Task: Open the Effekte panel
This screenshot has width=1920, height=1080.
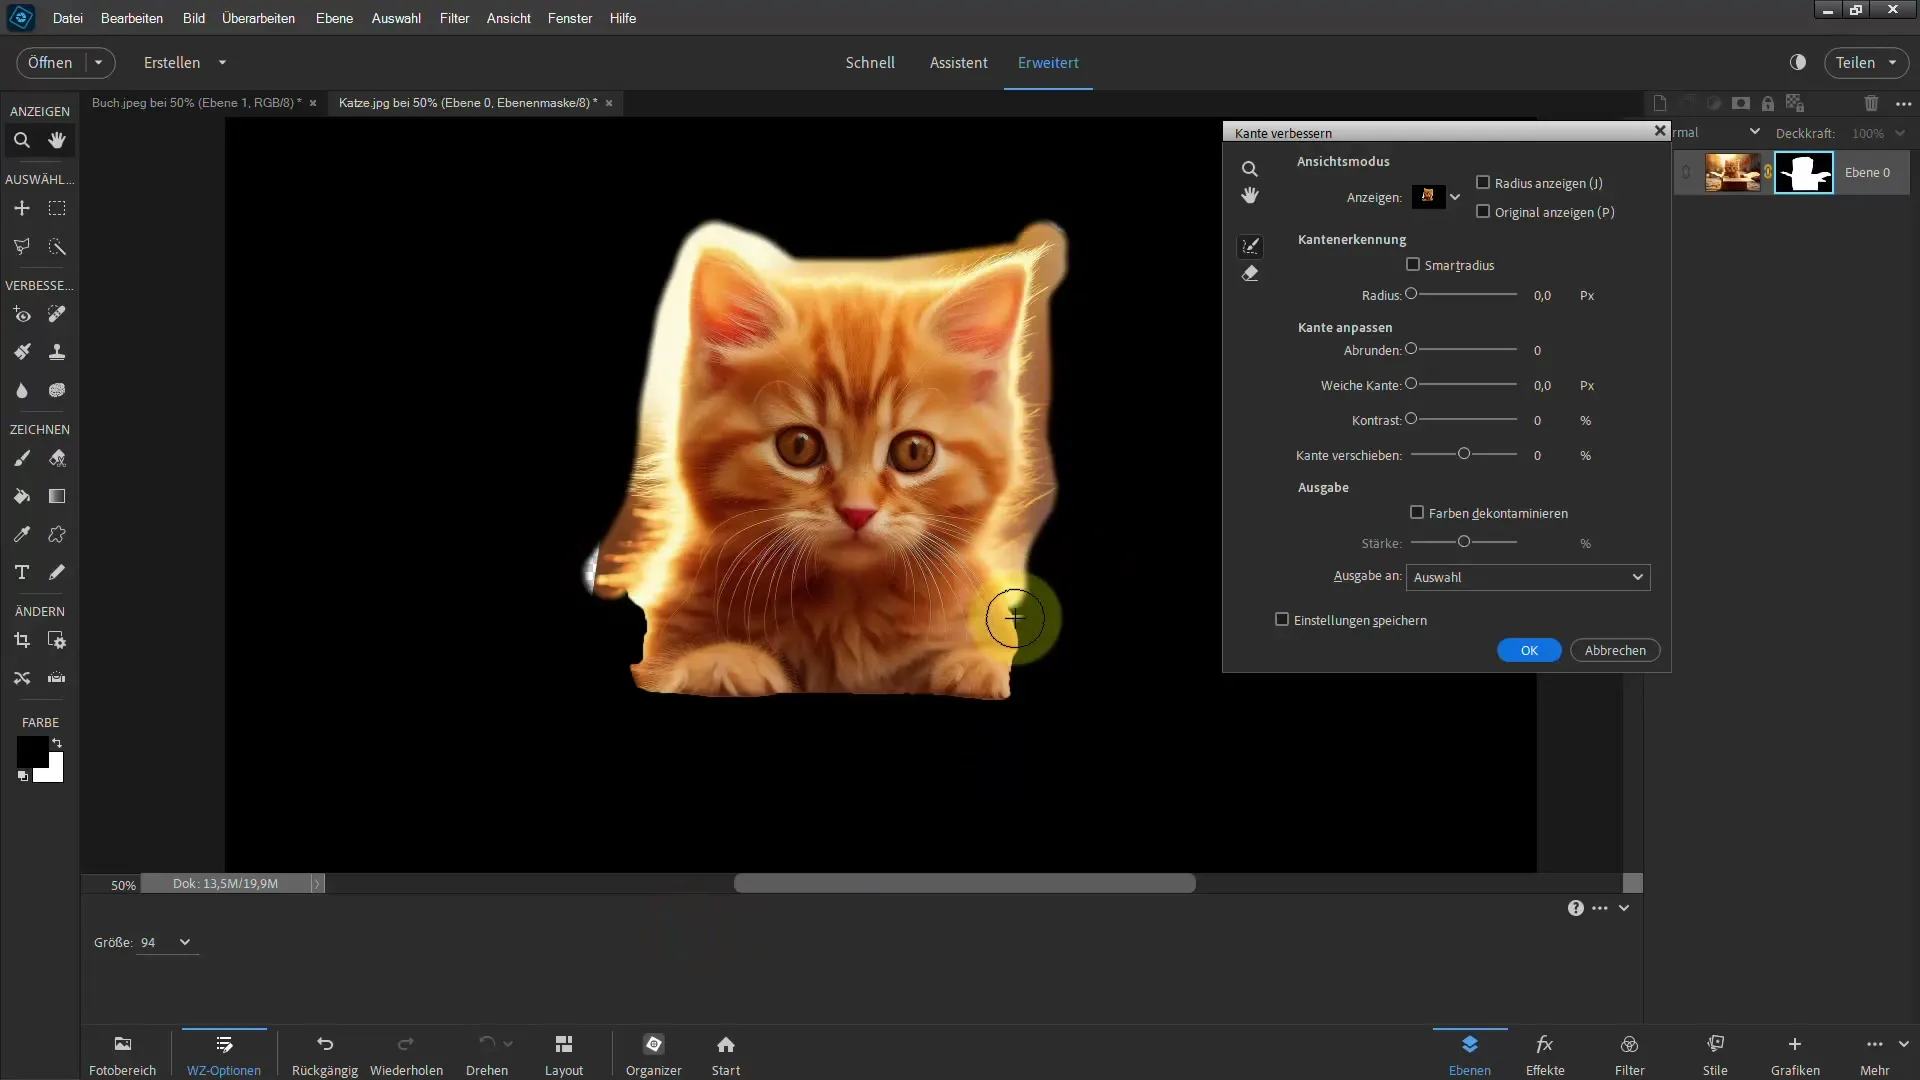Action: point(1545,1054)
